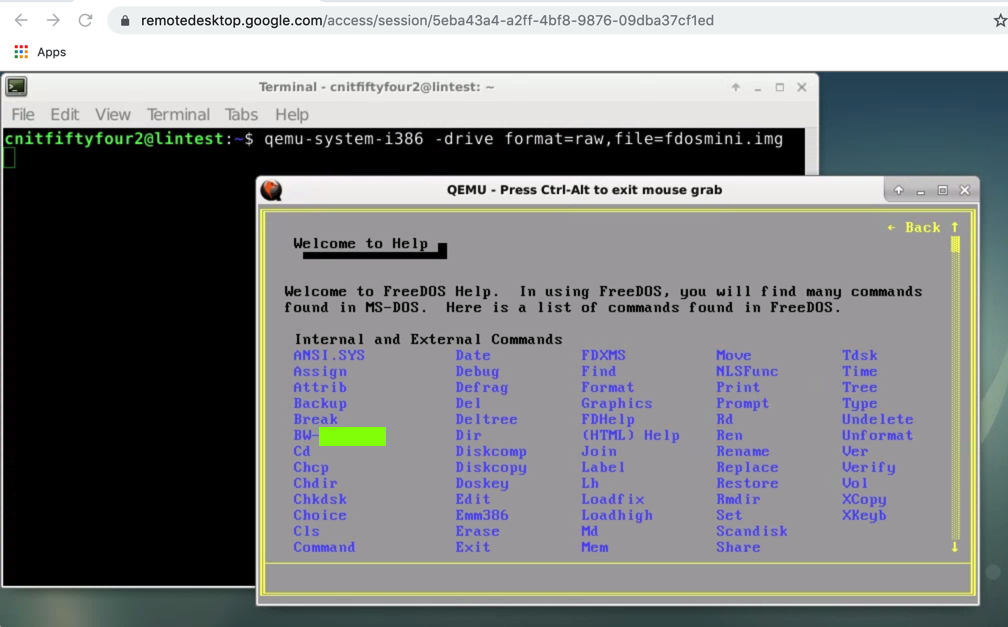Open the Tabs menu
Viewport: 1008px width, 627px height.
[x=241, y=114]
